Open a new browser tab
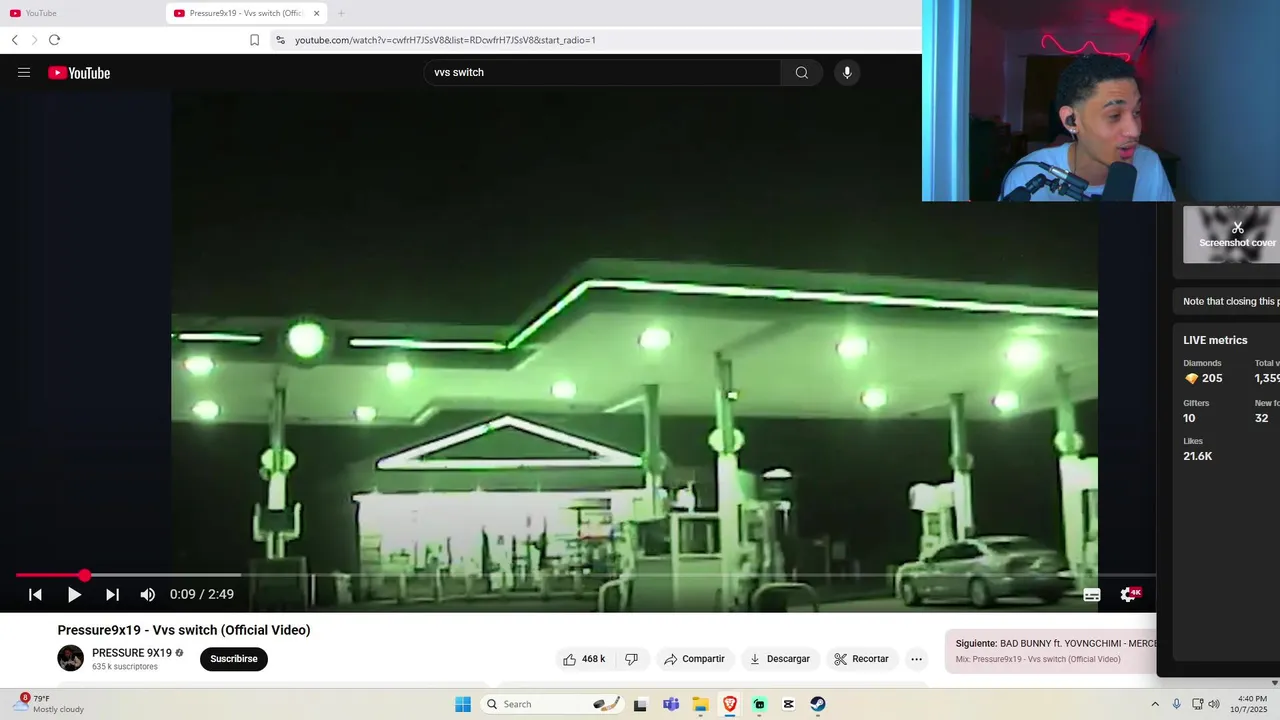Screen dimensions: 1280x720 (x=341, y=13)
